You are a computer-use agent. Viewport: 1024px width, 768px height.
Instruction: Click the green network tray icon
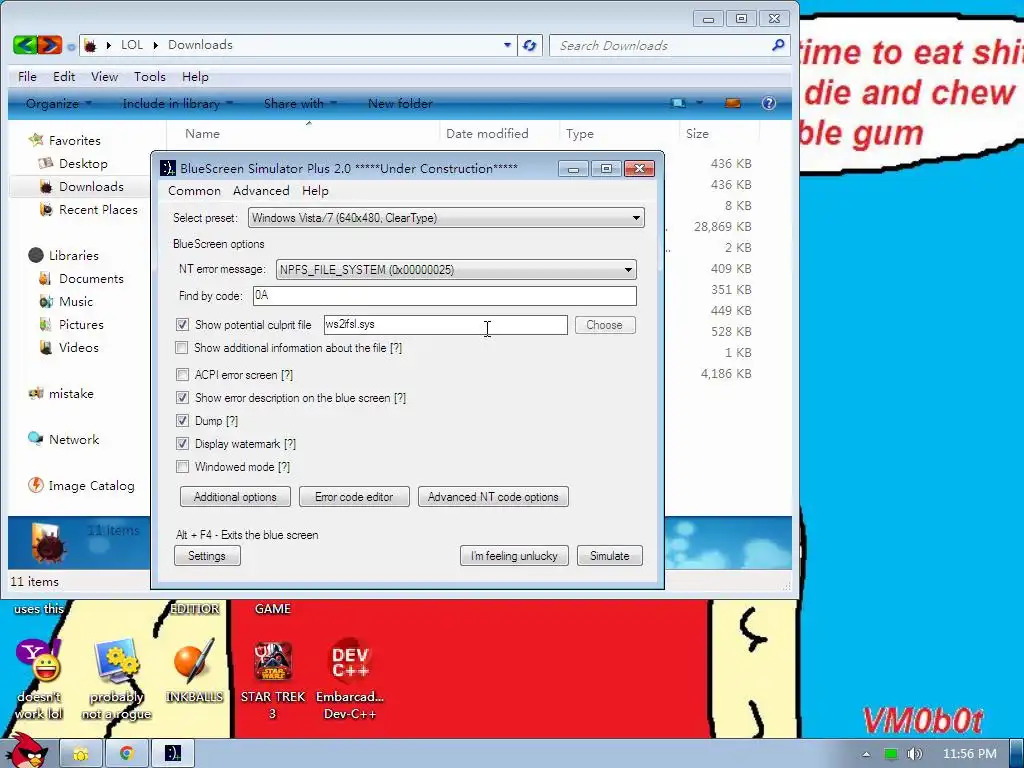(x=890, y=754)
